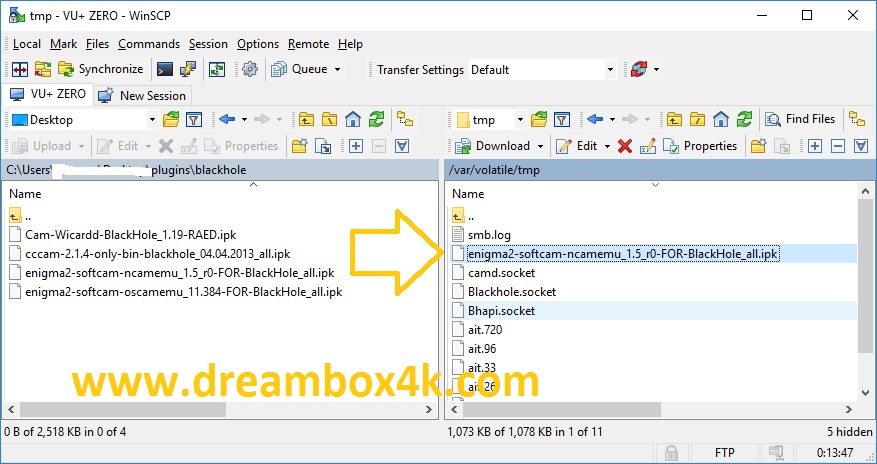Open the Help menu
Screen dimensions: 877x464
click(x=350, y=44)
